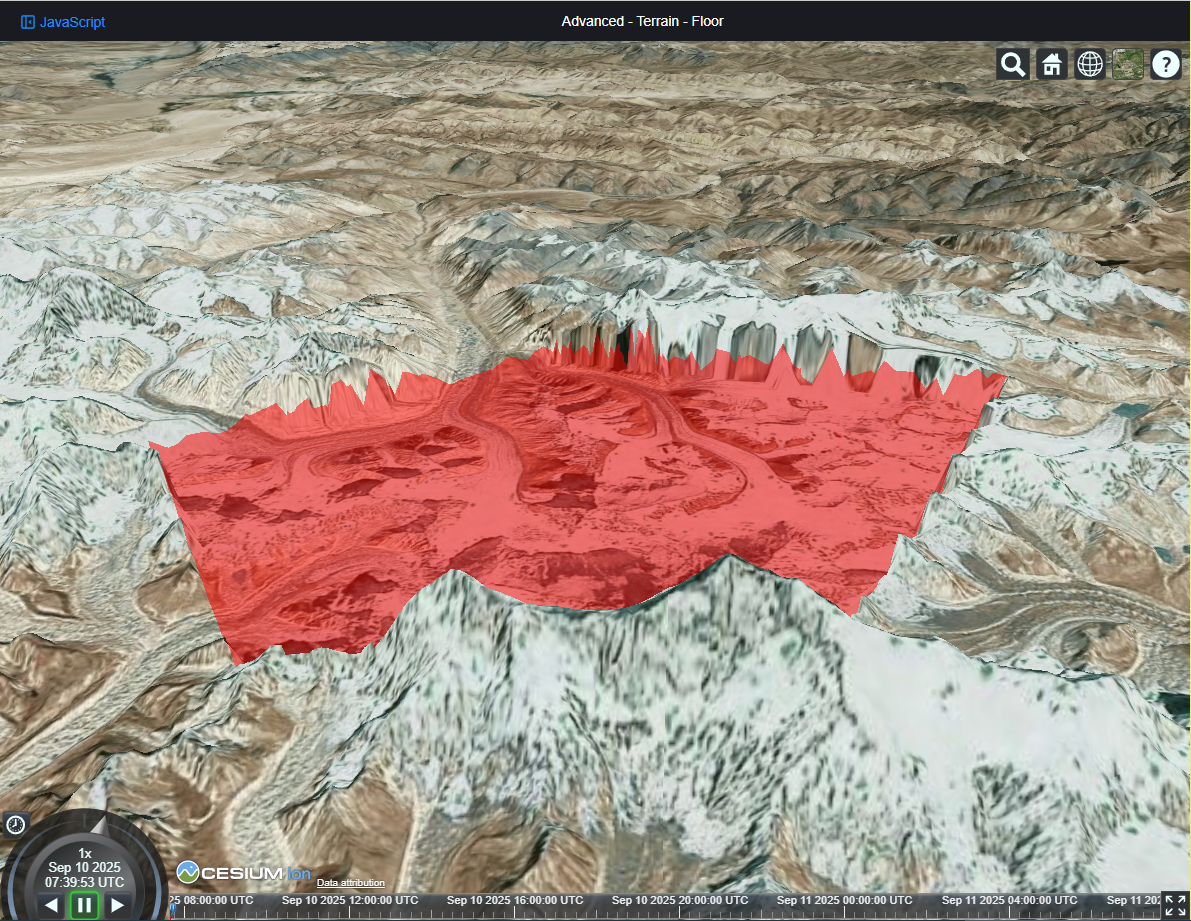Image resolution: width=1191 pixels, height=921 pixels.
Task: Open the Data attribution link
Action: [350, 882]
